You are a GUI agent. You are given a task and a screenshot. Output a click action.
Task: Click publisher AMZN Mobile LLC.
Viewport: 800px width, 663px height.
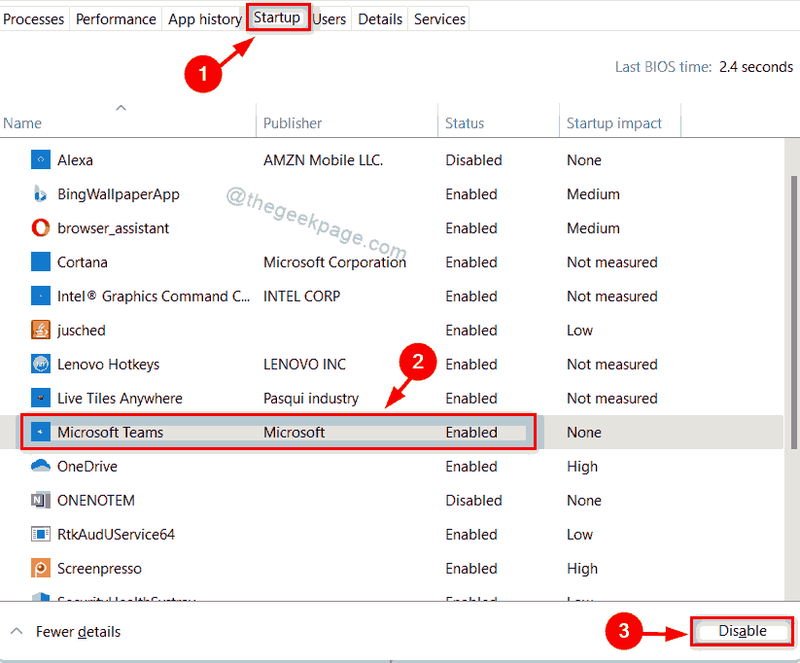323,160
